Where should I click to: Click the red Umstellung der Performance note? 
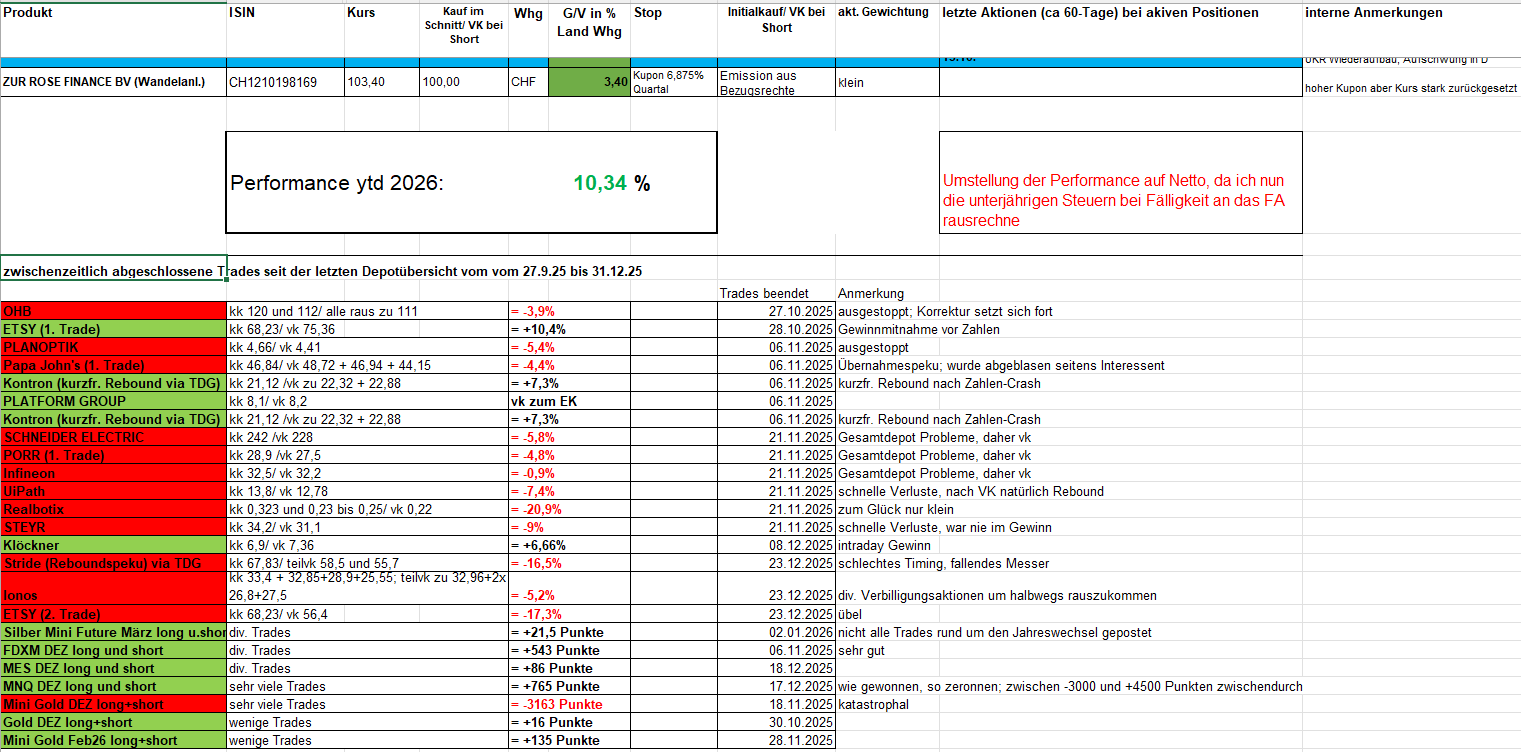pyautogui.click(x=1120, y=200)
